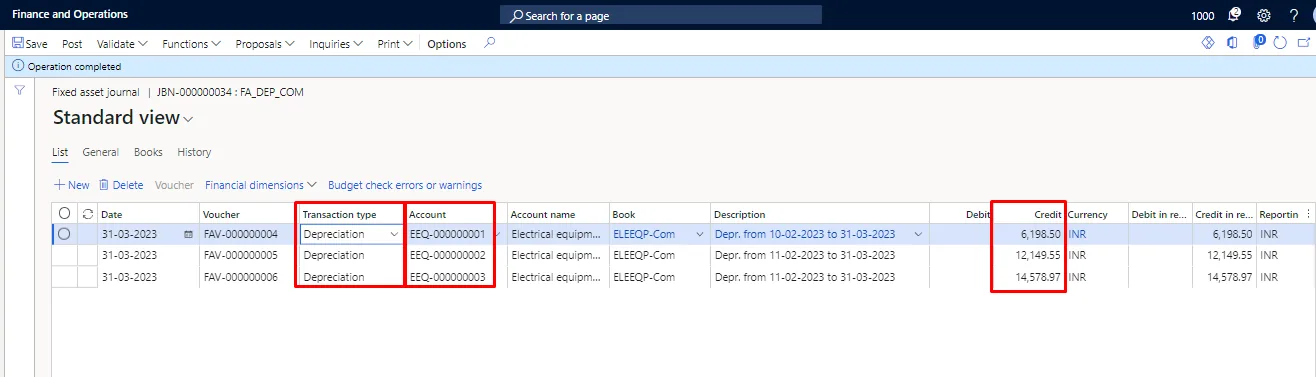Click credit amount 14,578.97 in Credit column

click(1037, 276)
